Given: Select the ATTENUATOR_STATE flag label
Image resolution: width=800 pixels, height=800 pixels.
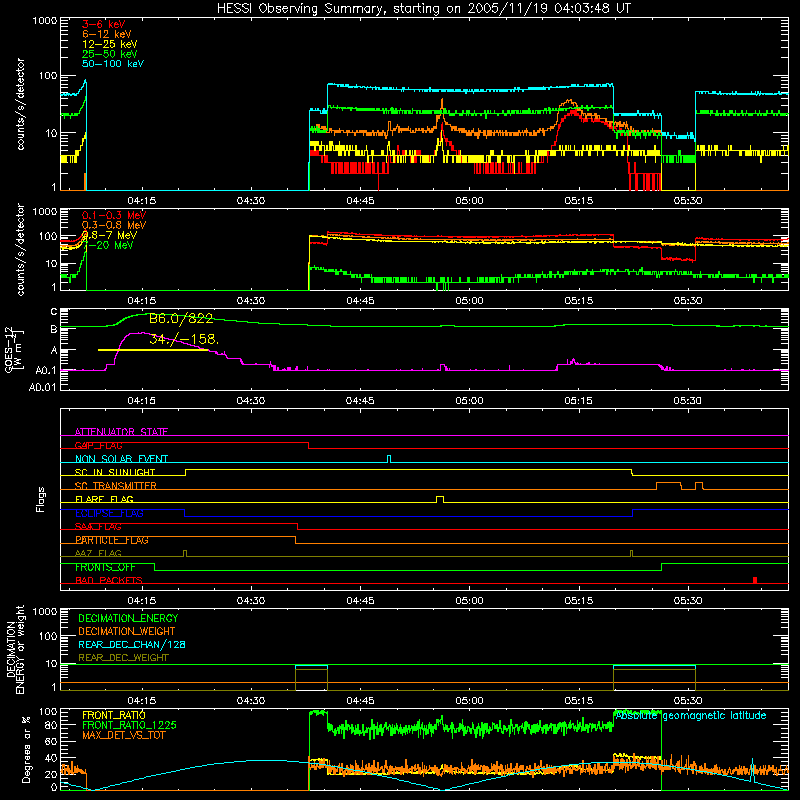Looking at the screenshot, I should point(121,432).
